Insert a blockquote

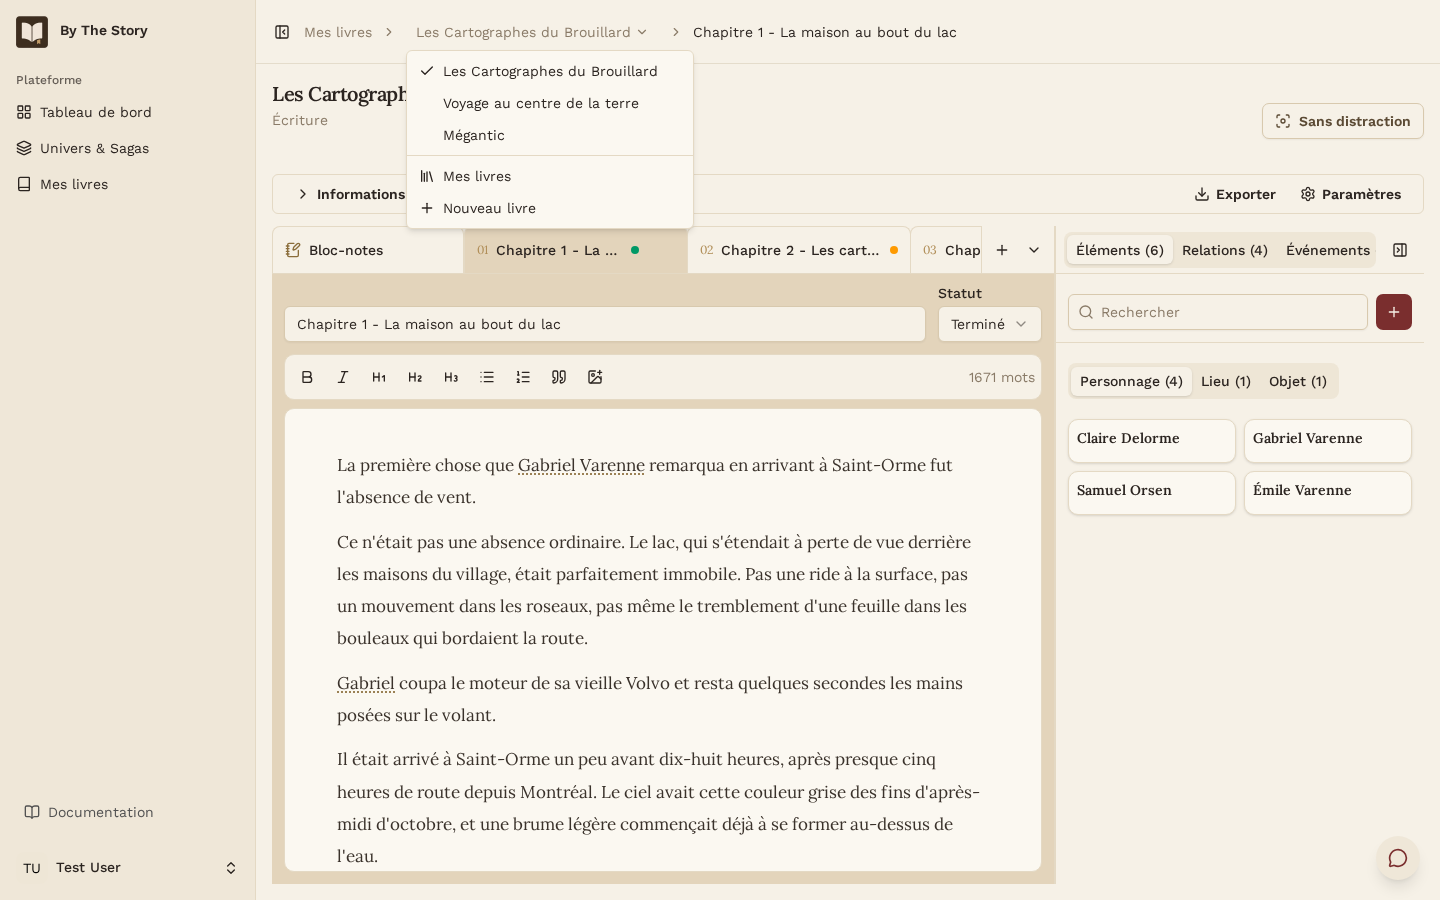559,377
